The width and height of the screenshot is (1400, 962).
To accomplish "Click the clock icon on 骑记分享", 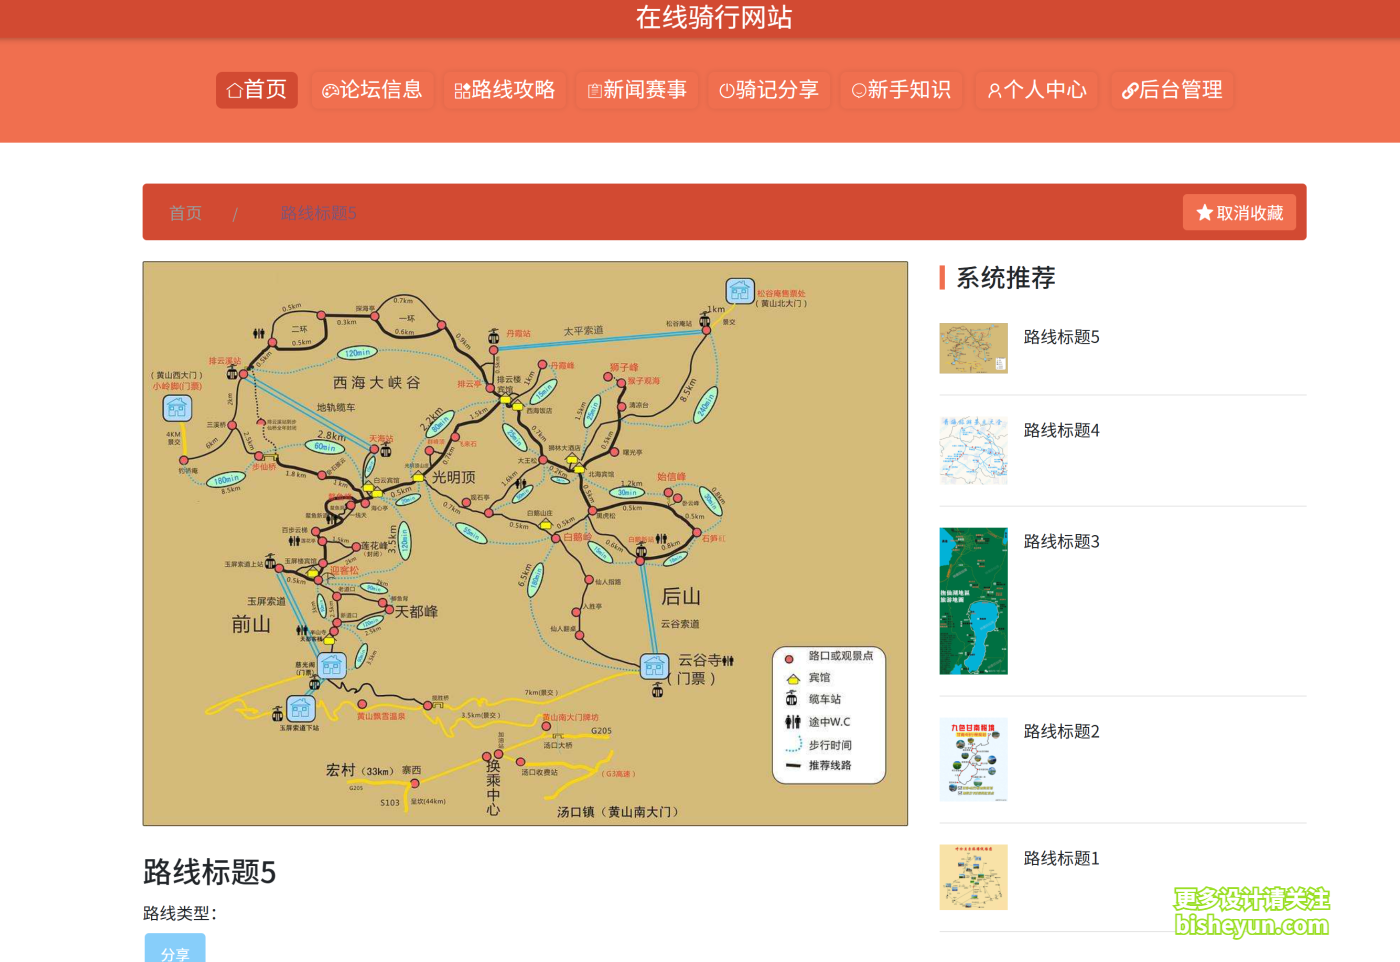I will (726, 90).
